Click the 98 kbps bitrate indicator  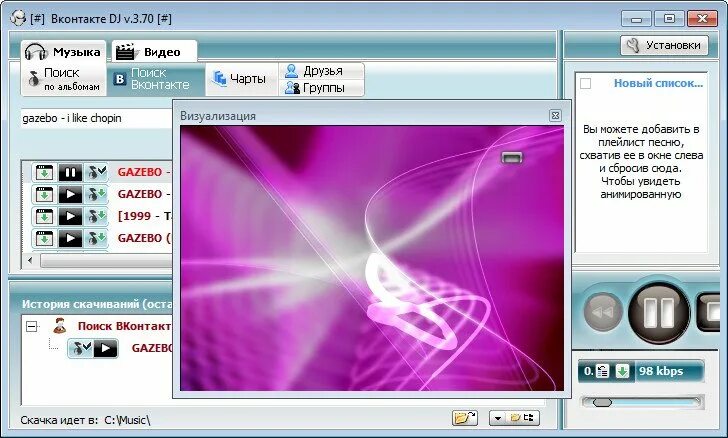pyautogui.click(x=661, y=371)
